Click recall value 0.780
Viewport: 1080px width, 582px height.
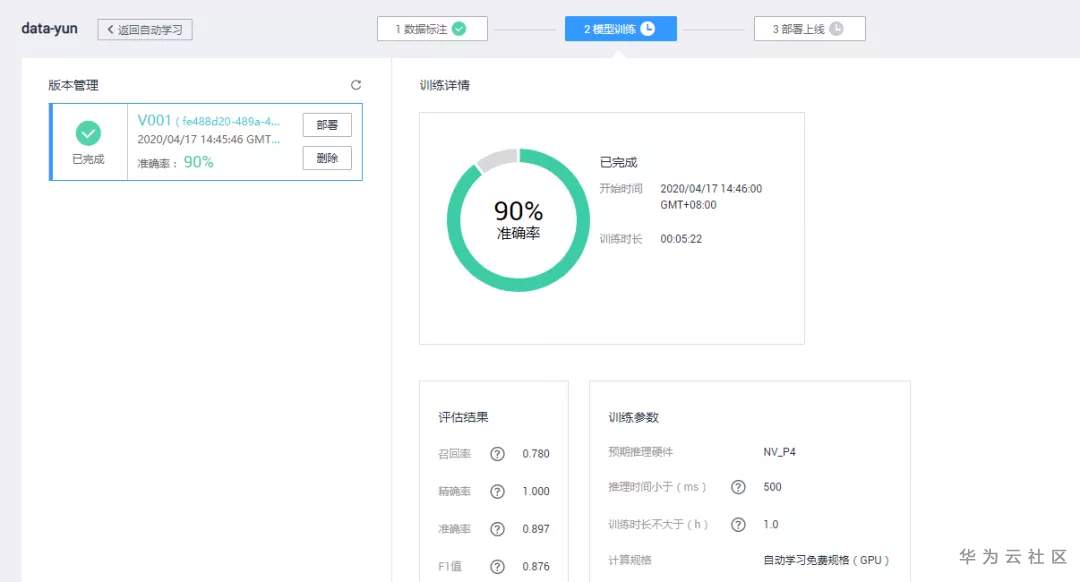pyautogui.click(x=536, y=454)
